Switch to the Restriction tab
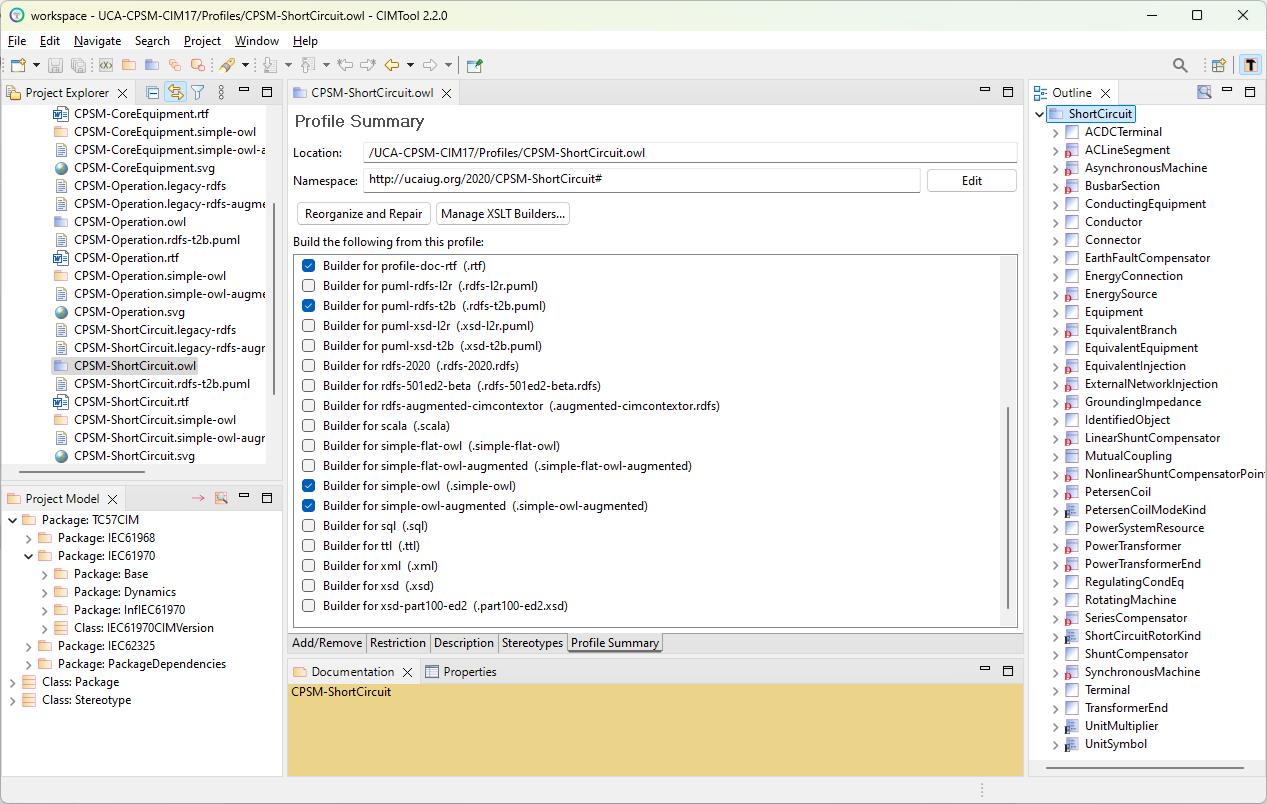1267x804 pixels. (397, 643)
